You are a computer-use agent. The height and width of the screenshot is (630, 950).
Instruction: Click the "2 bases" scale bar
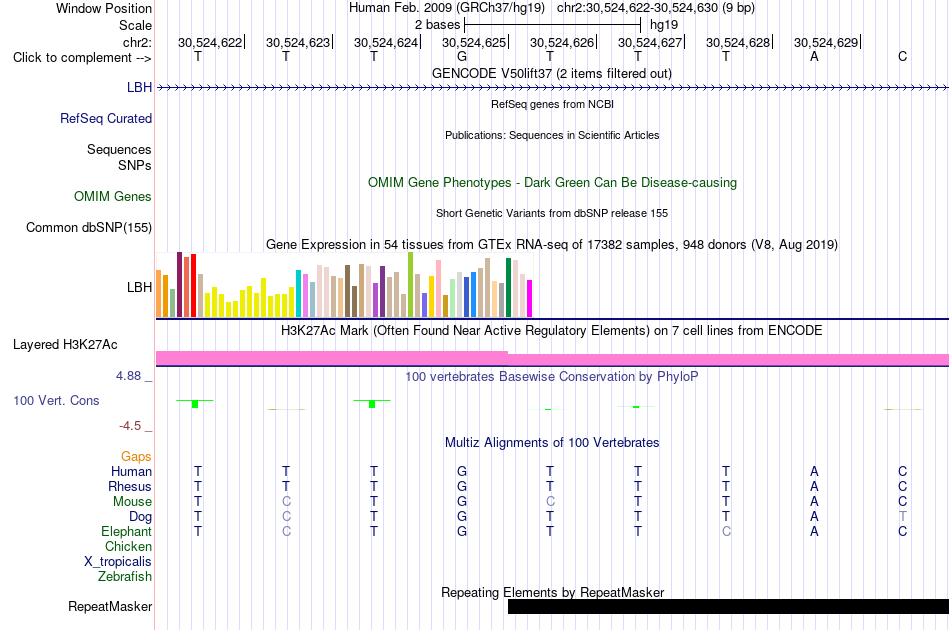coord(552,25)
